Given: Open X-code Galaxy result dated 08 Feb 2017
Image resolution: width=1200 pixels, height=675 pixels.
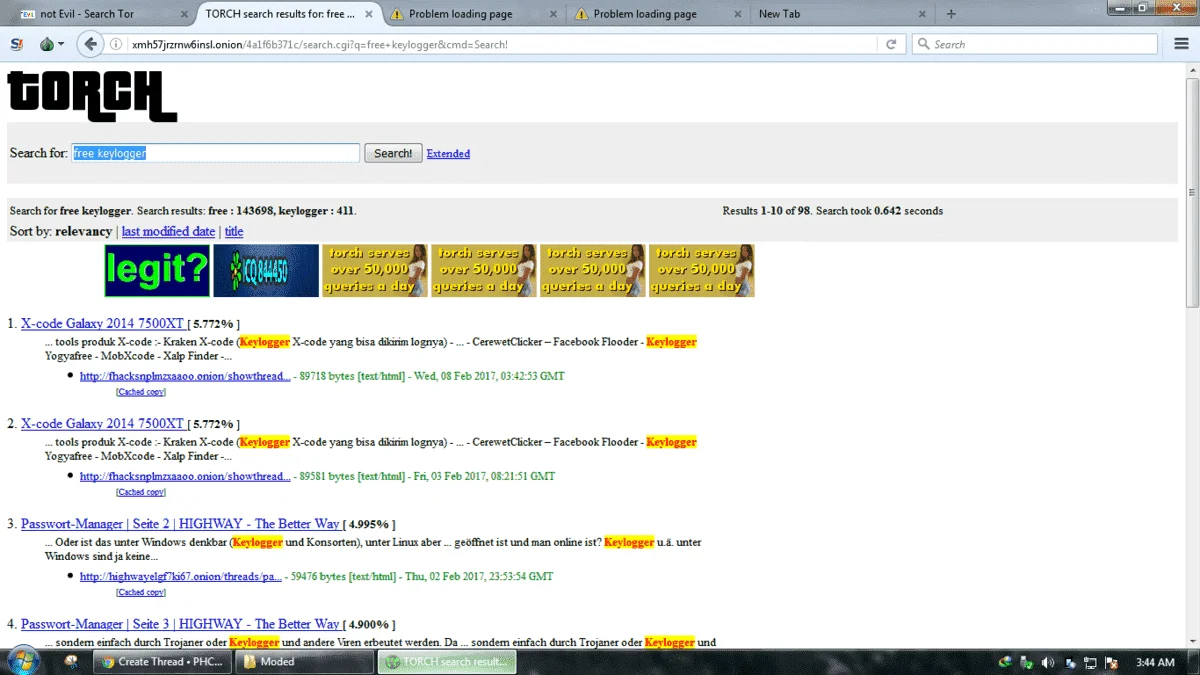Looking at the screenshot, I should [102, 324].
